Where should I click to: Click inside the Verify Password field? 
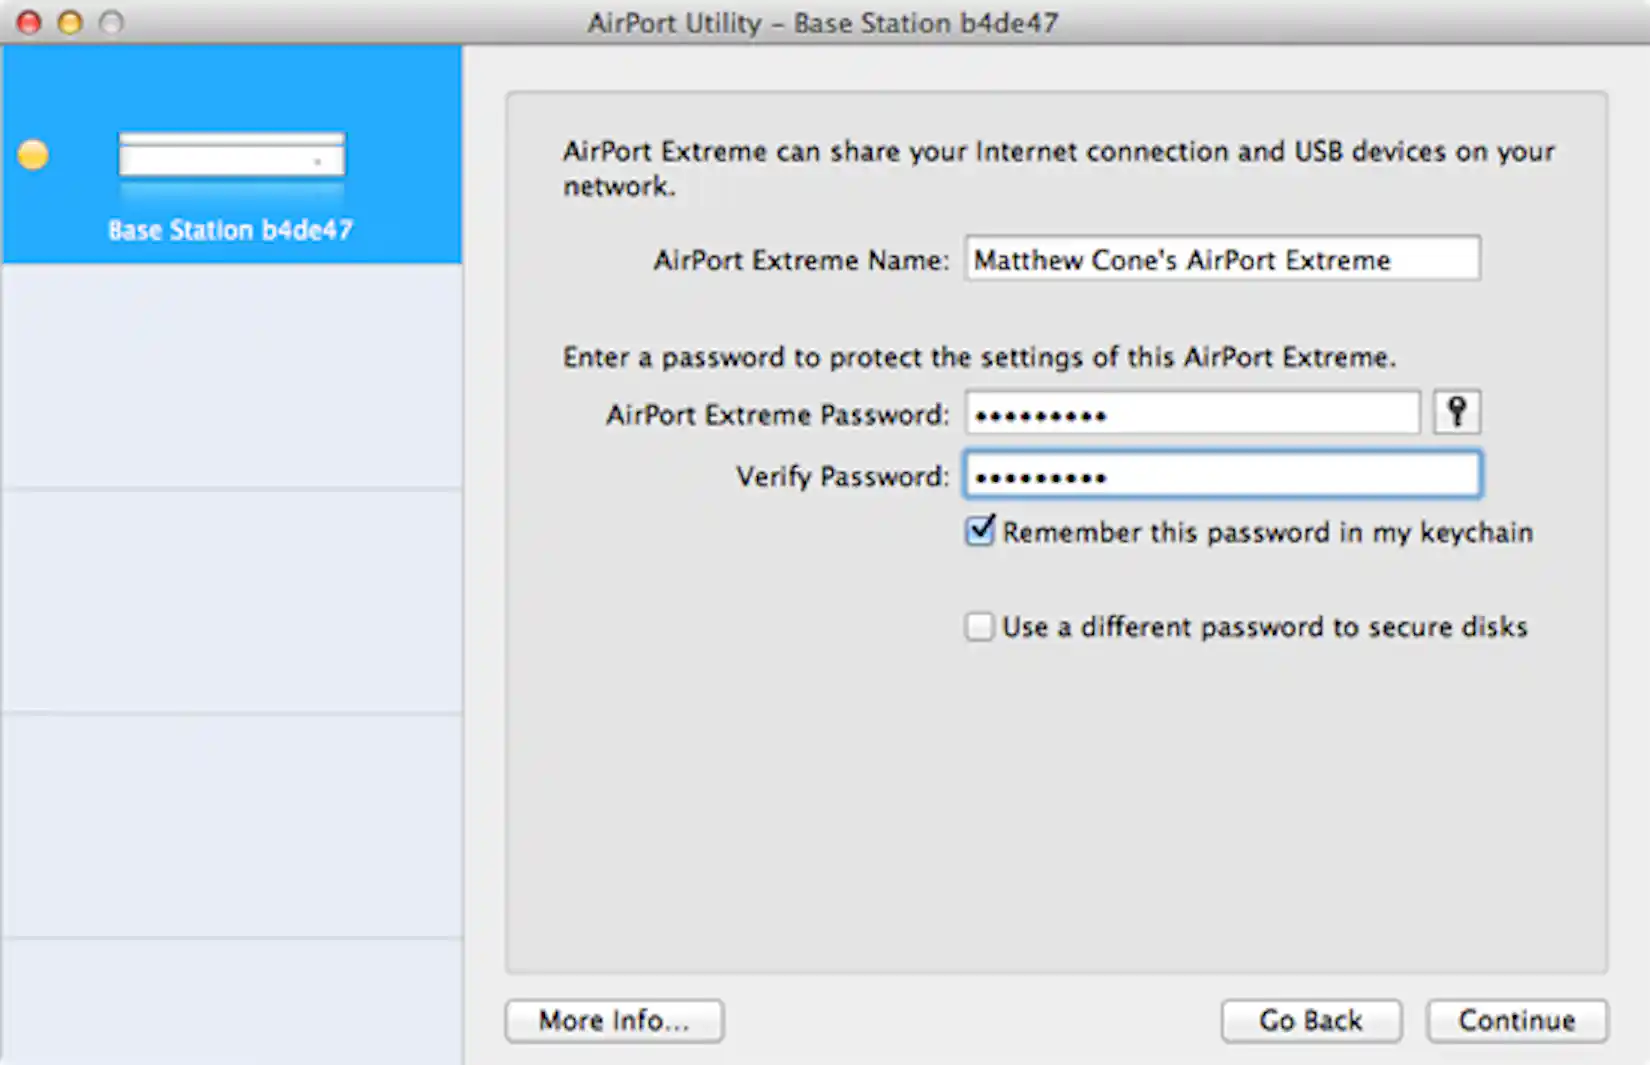point(1221,474)
